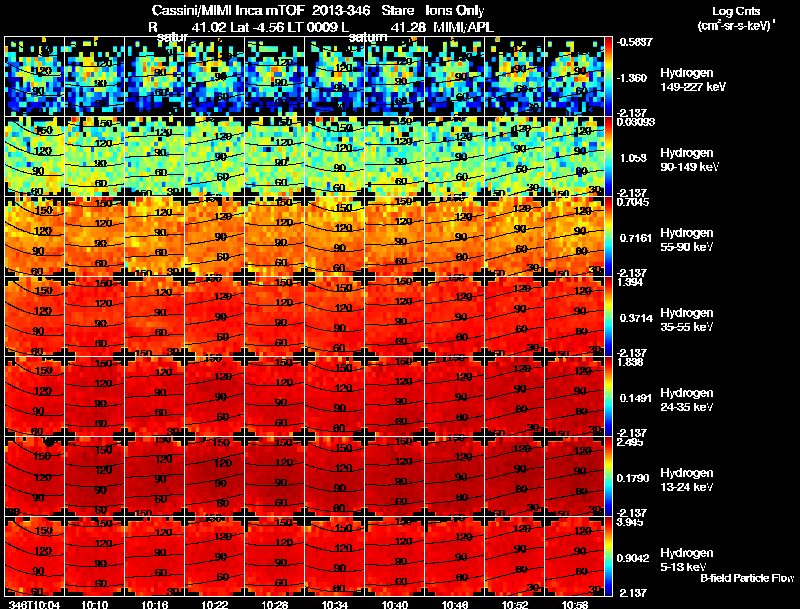The width and height of the screenshot is (800, 609).
Task: Select the 55-90 keV image panel at 10:16
Action: click(x=155, y=237)
